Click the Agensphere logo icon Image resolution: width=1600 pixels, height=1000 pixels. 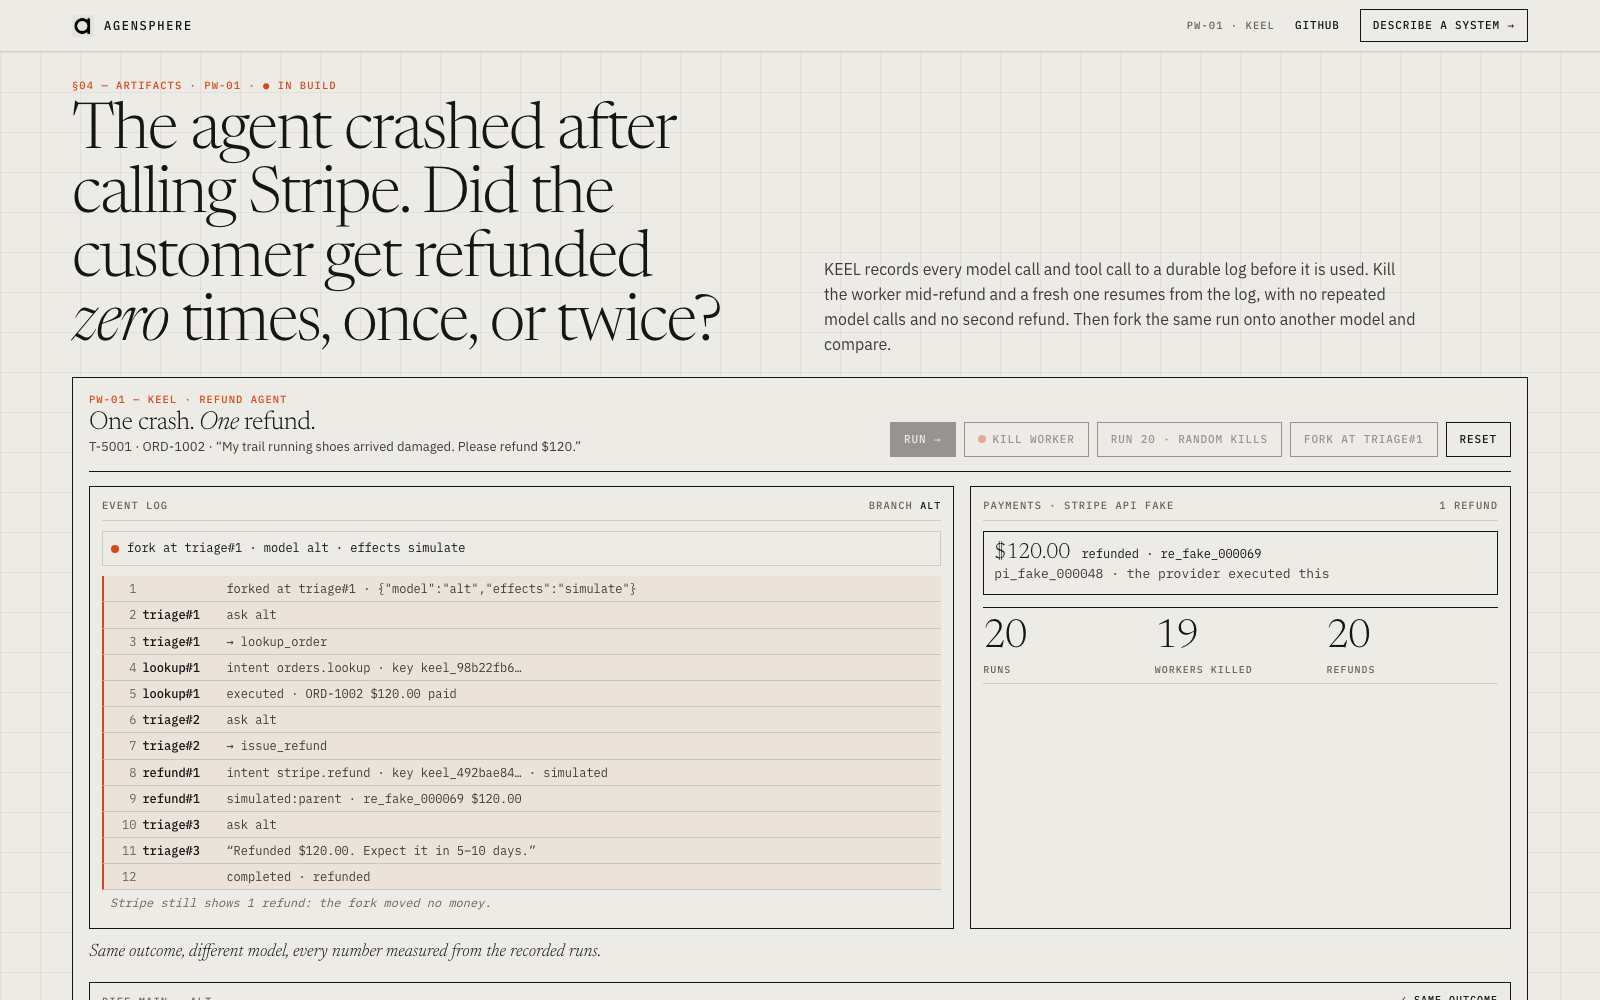coord(82,26)
